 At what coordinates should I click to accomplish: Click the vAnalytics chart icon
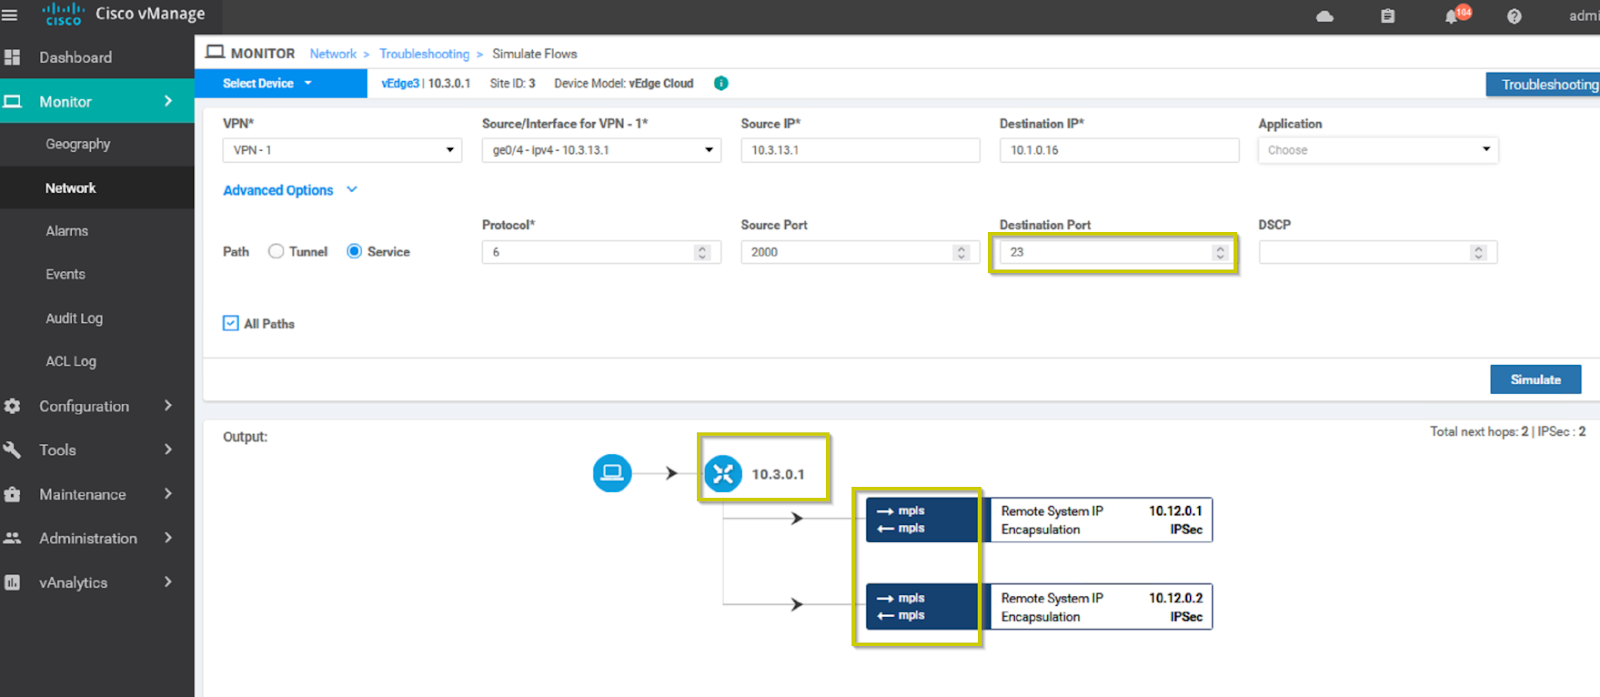(x=12, y=582)
